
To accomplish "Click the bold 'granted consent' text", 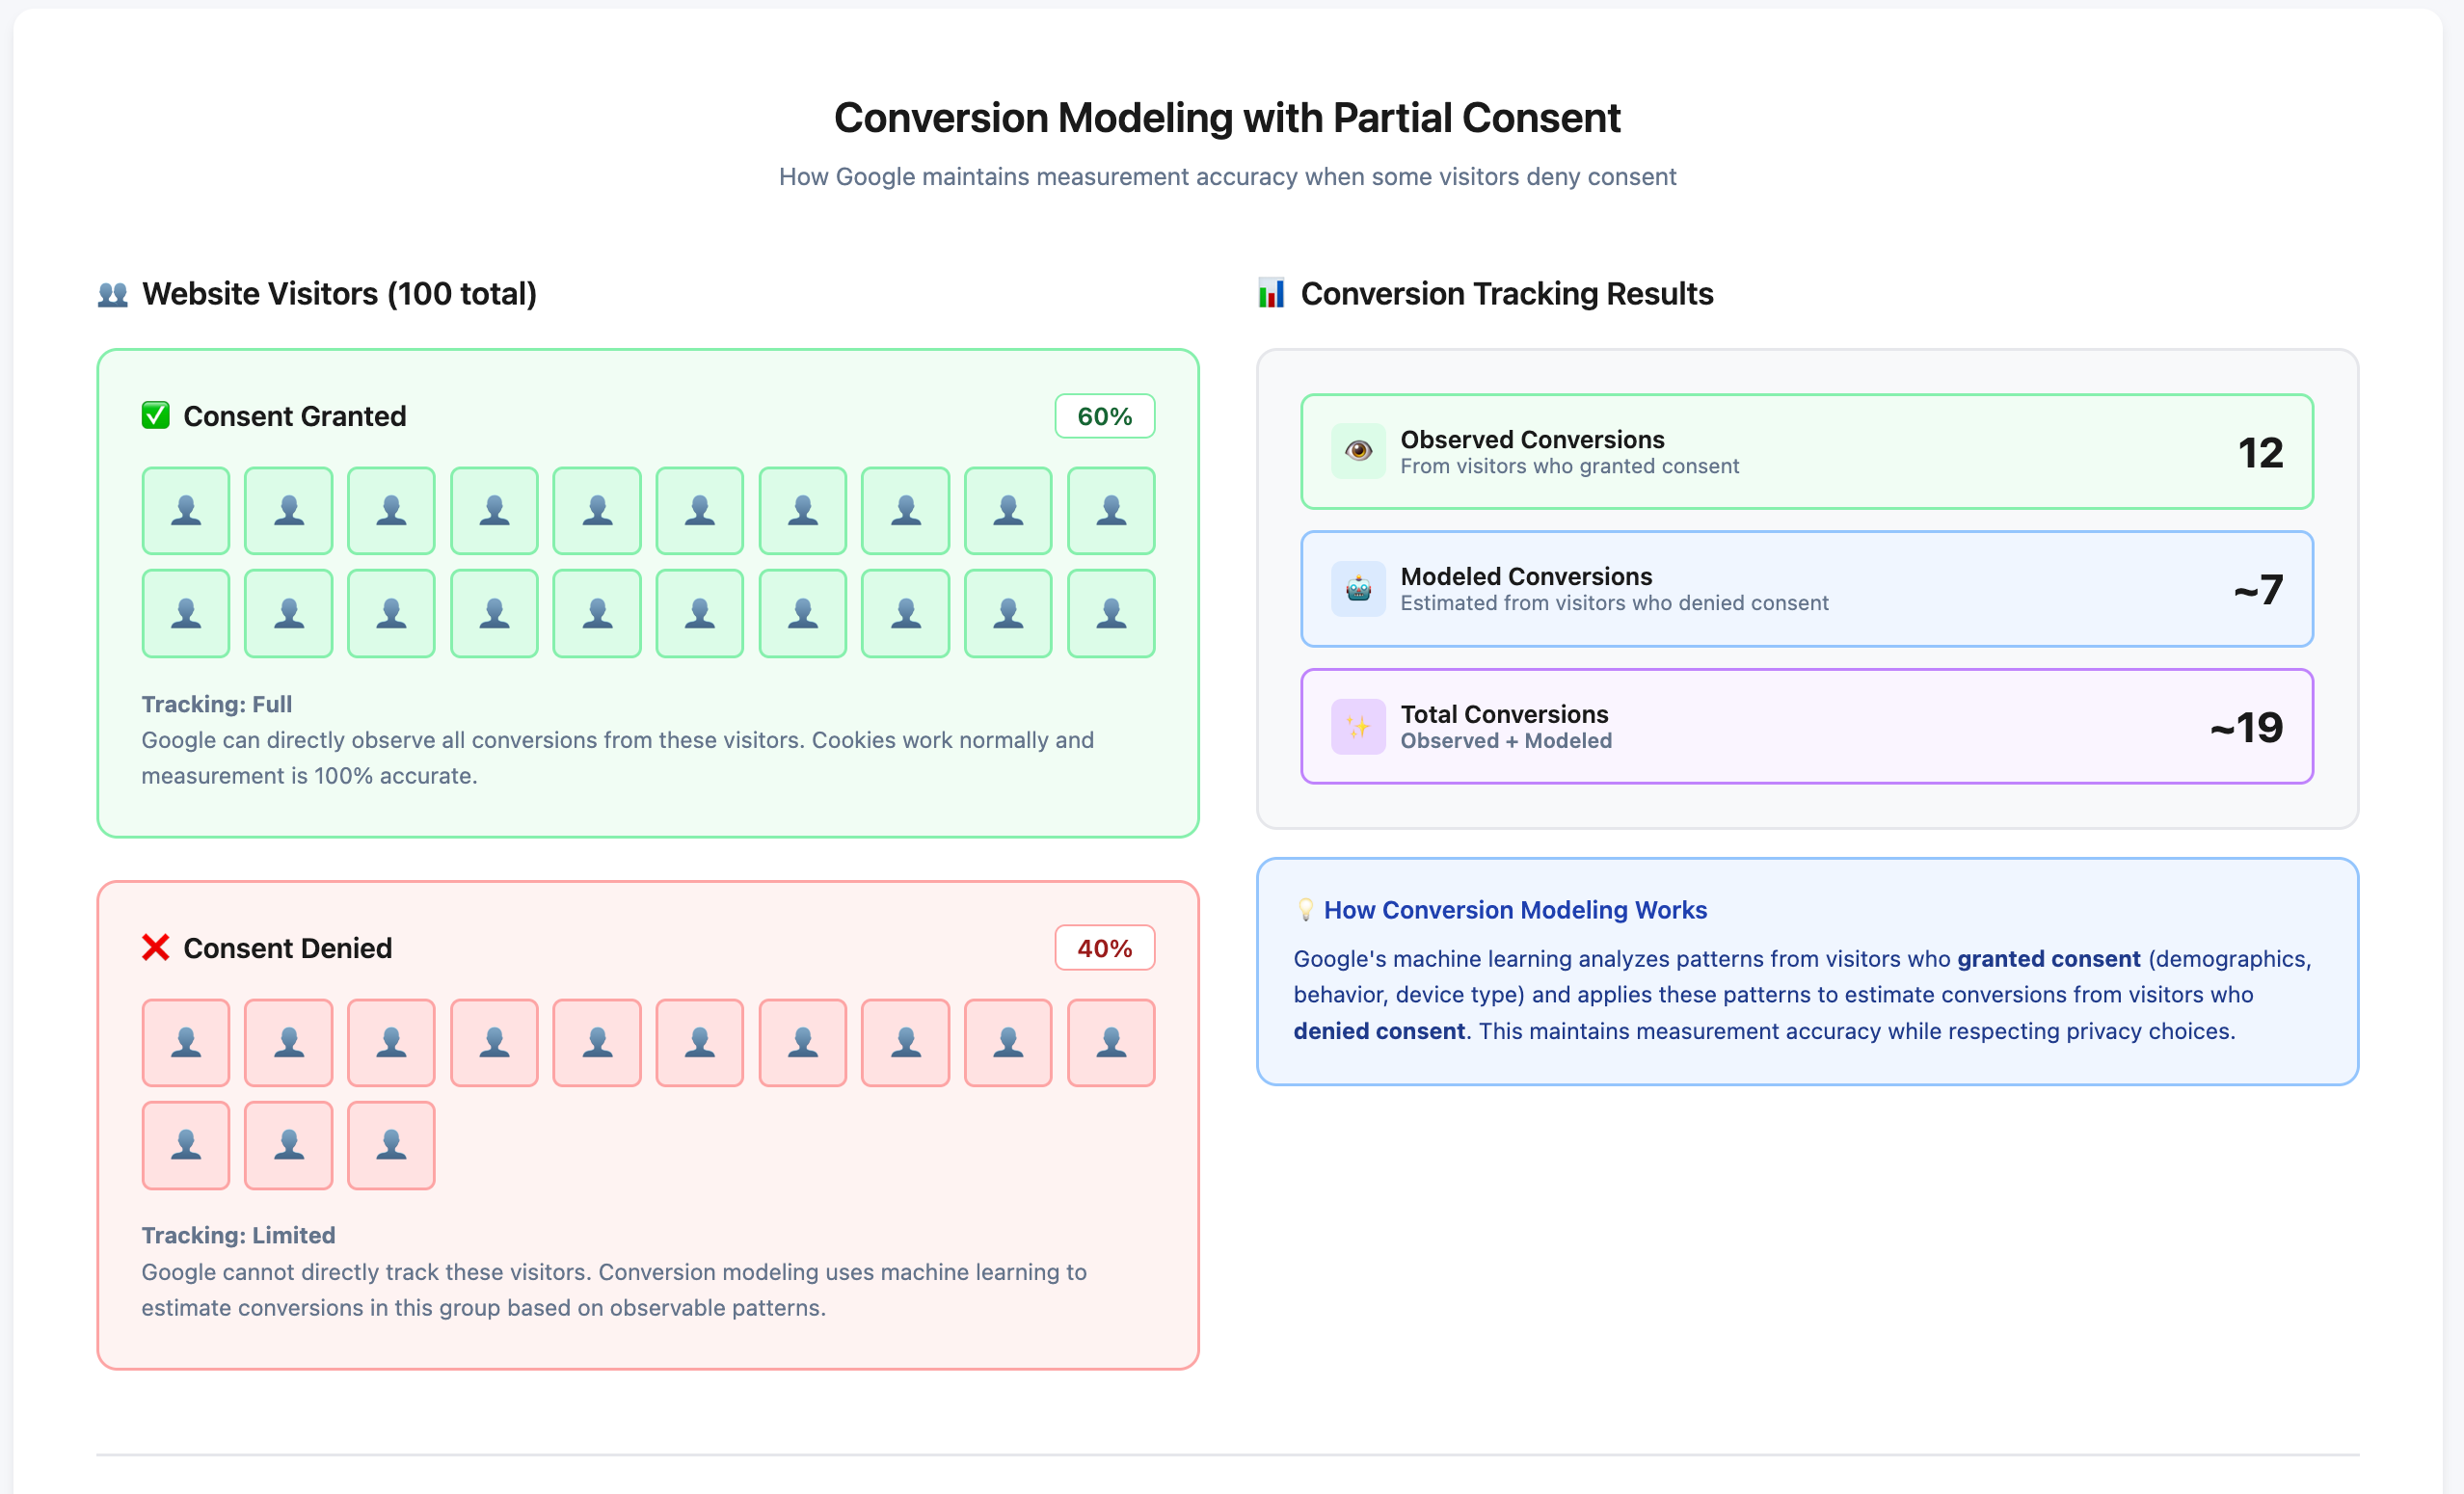I will click(2048, 959).
